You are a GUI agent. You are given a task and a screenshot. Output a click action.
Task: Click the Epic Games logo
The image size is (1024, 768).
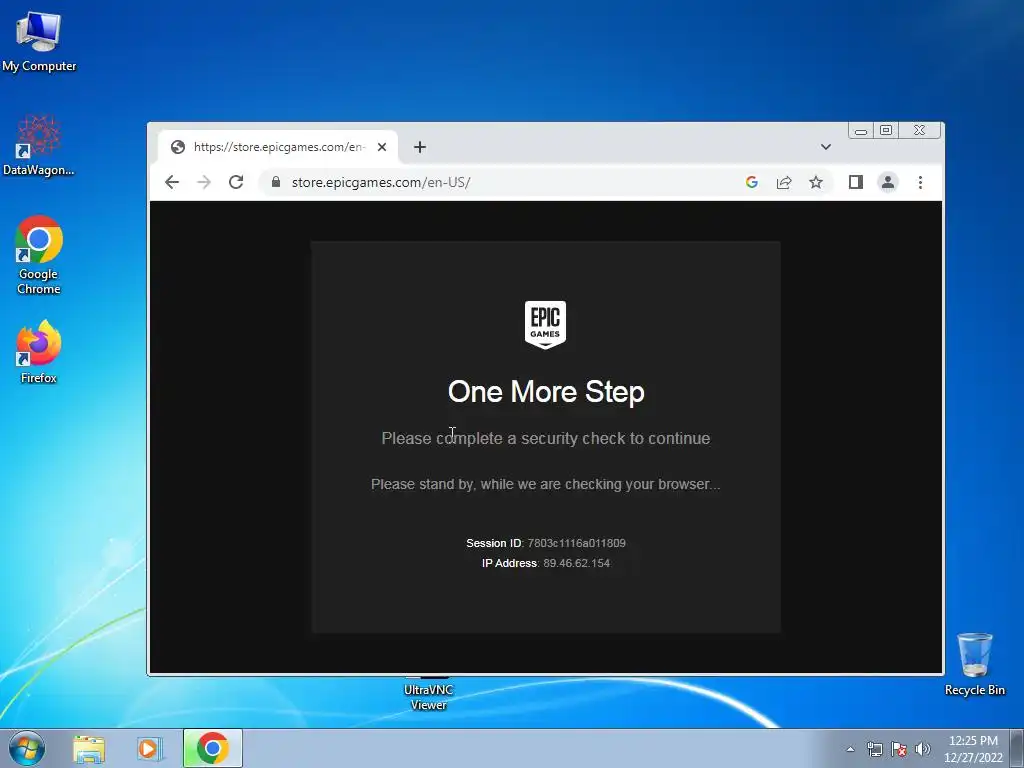point(545,325)
